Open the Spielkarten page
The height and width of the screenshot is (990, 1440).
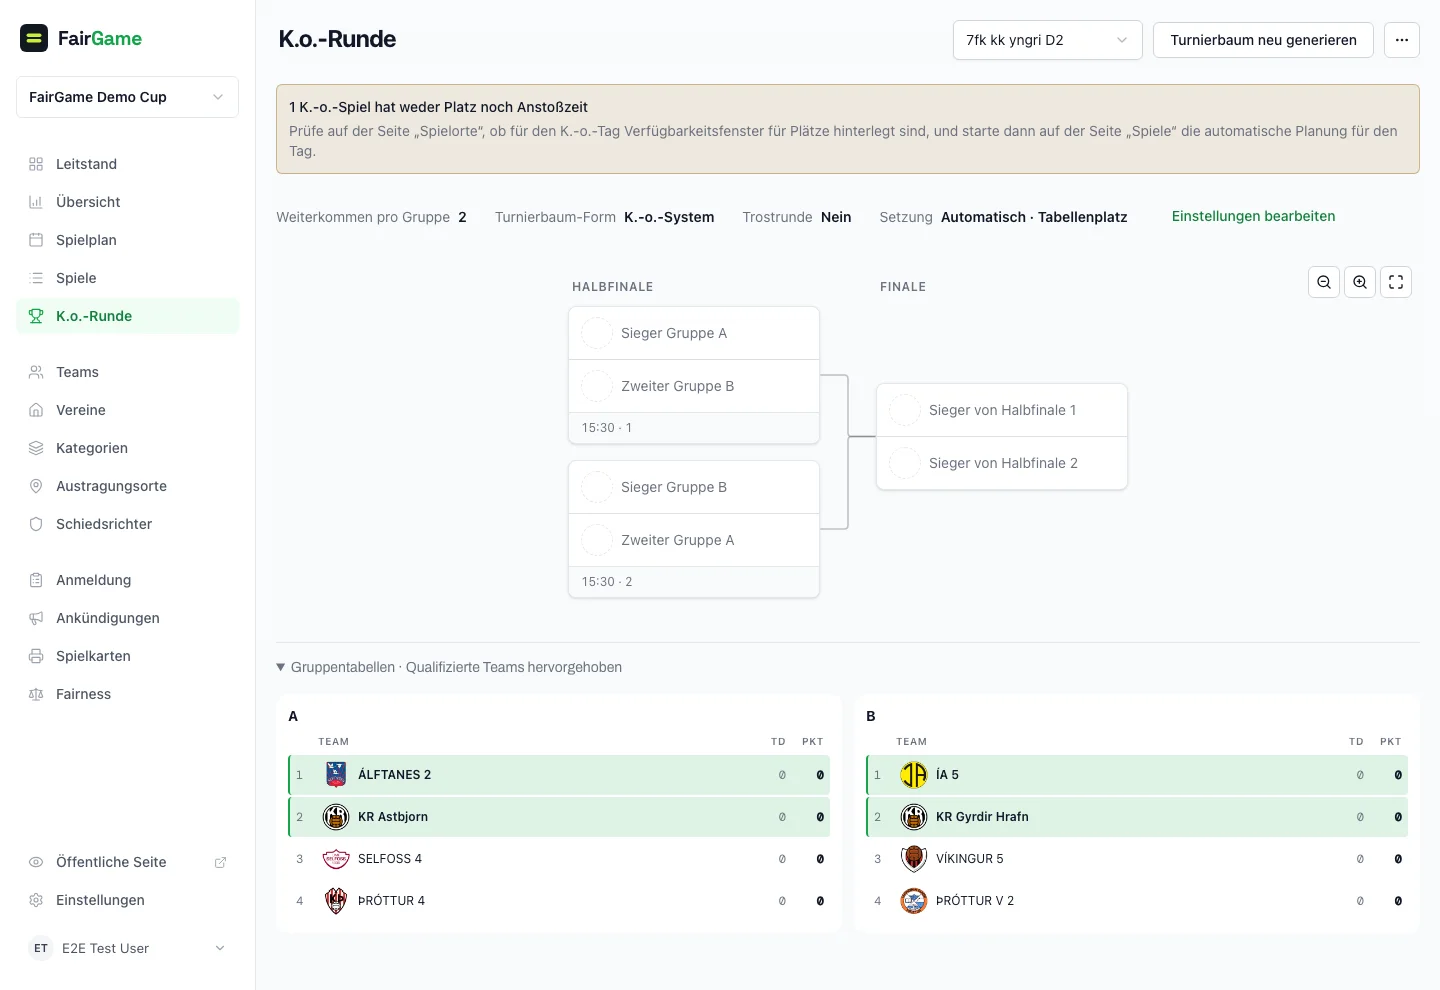pos(127,656)
